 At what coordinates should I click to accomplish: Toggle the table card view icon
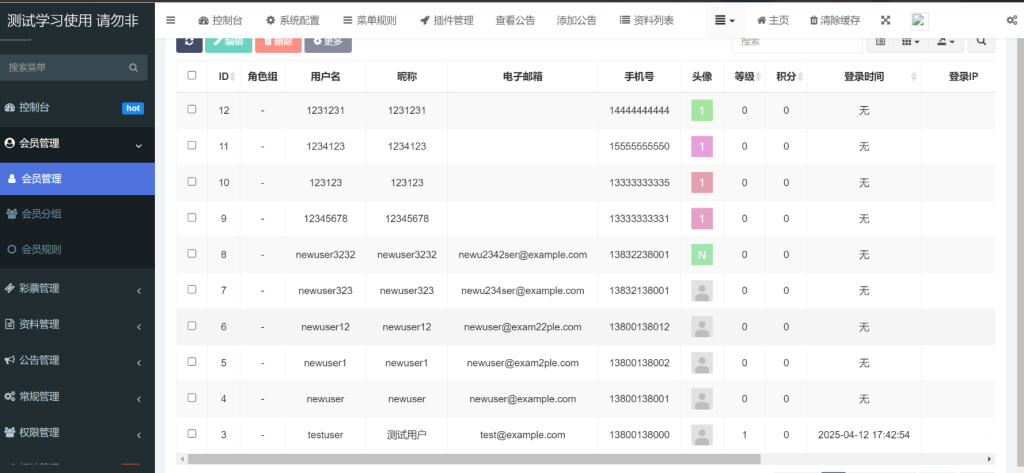880,42
